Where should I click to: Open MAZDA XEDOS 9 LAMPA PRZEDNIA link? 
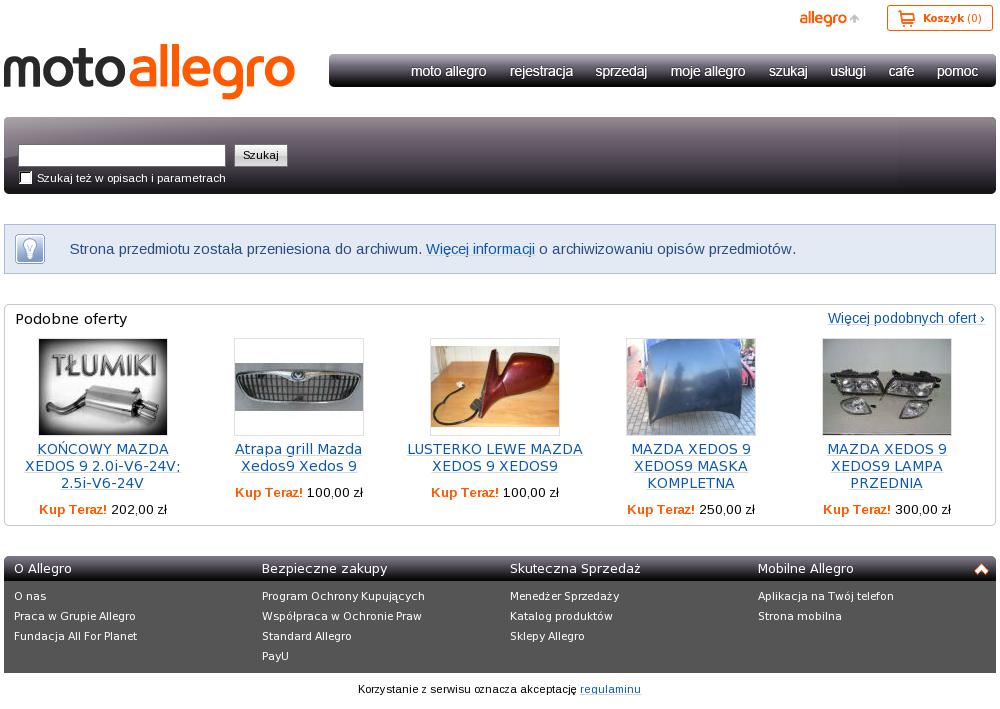point(886,466)
